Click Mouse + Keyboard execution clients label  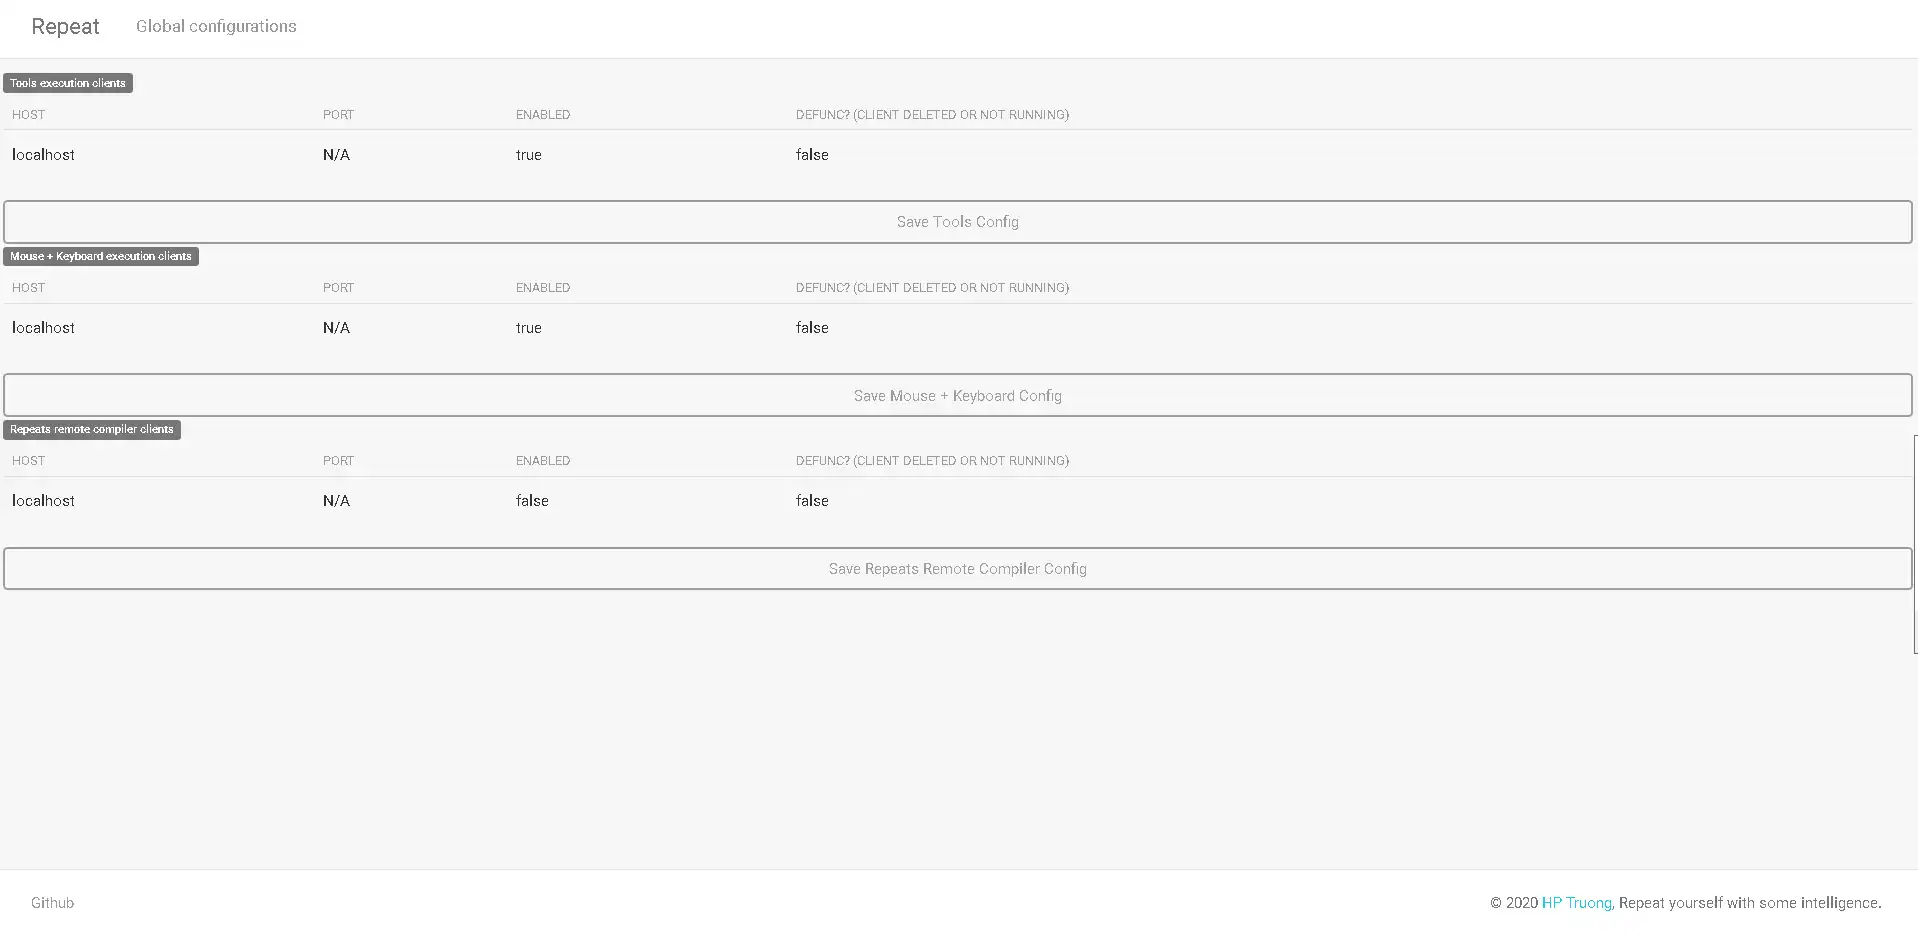(x=101, y=256)
